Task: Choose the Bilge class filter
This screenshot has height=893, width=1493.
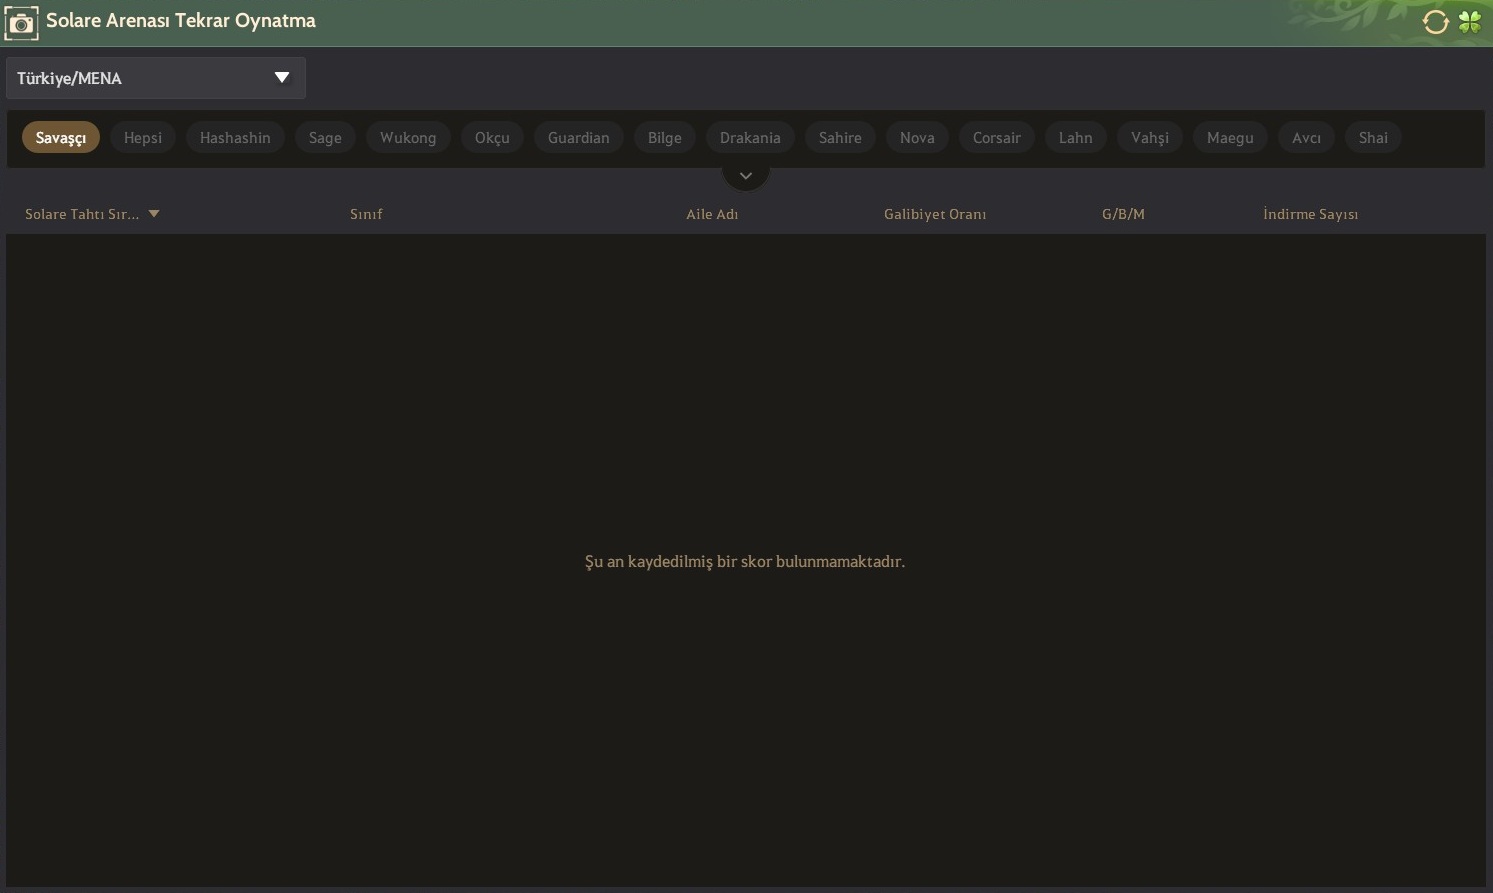Action: pyautogui.click(x=665, y=138)
